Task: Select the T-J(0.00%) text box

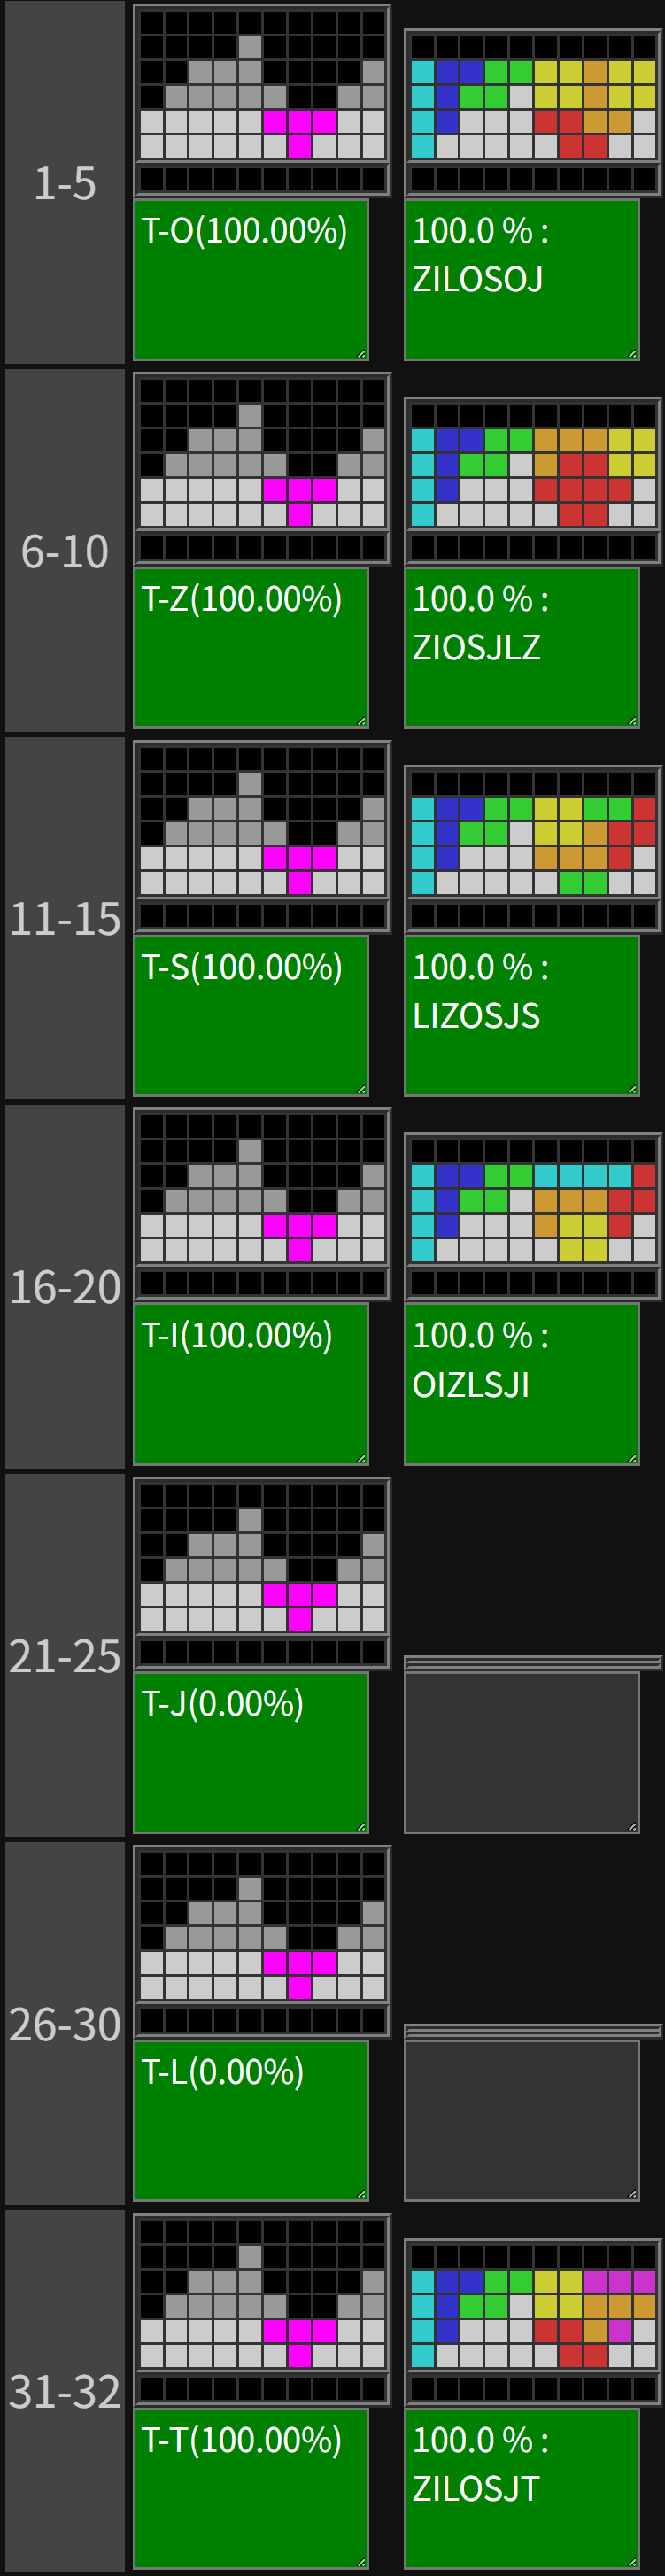Action: pyautogui.click(x=251, y=1752)
